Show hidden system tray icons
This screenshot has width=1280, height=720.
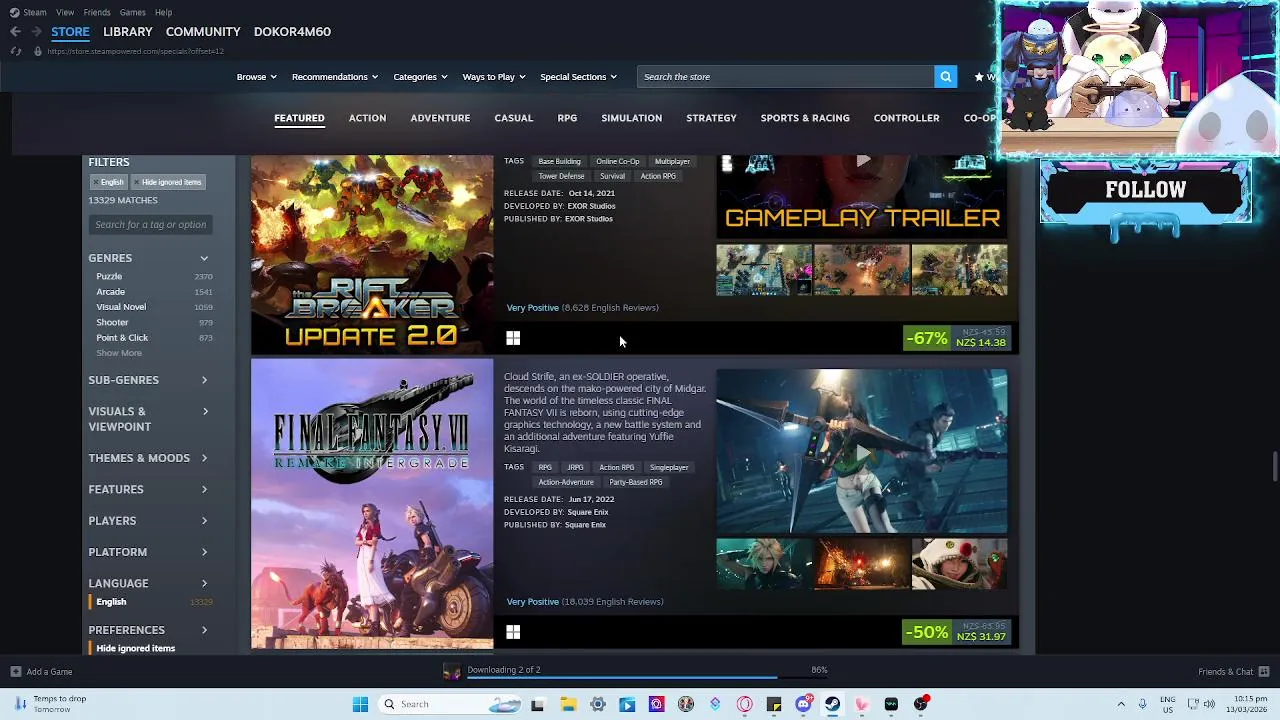[x=1121, y=704]
